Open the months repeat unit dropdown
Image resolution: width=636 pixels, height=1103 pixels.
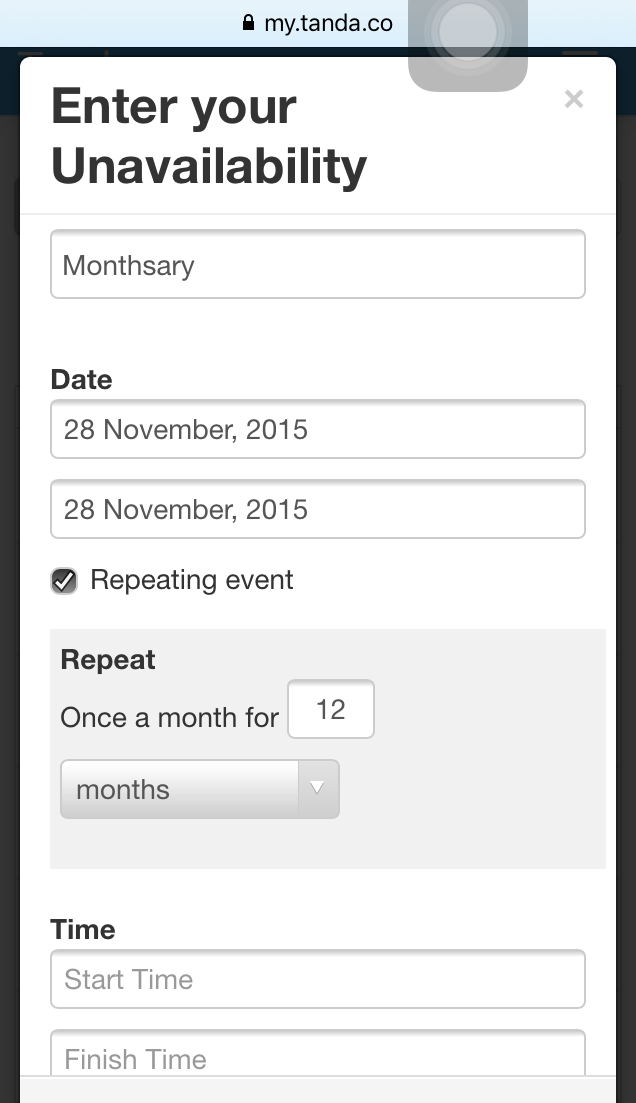click(200, 789)
